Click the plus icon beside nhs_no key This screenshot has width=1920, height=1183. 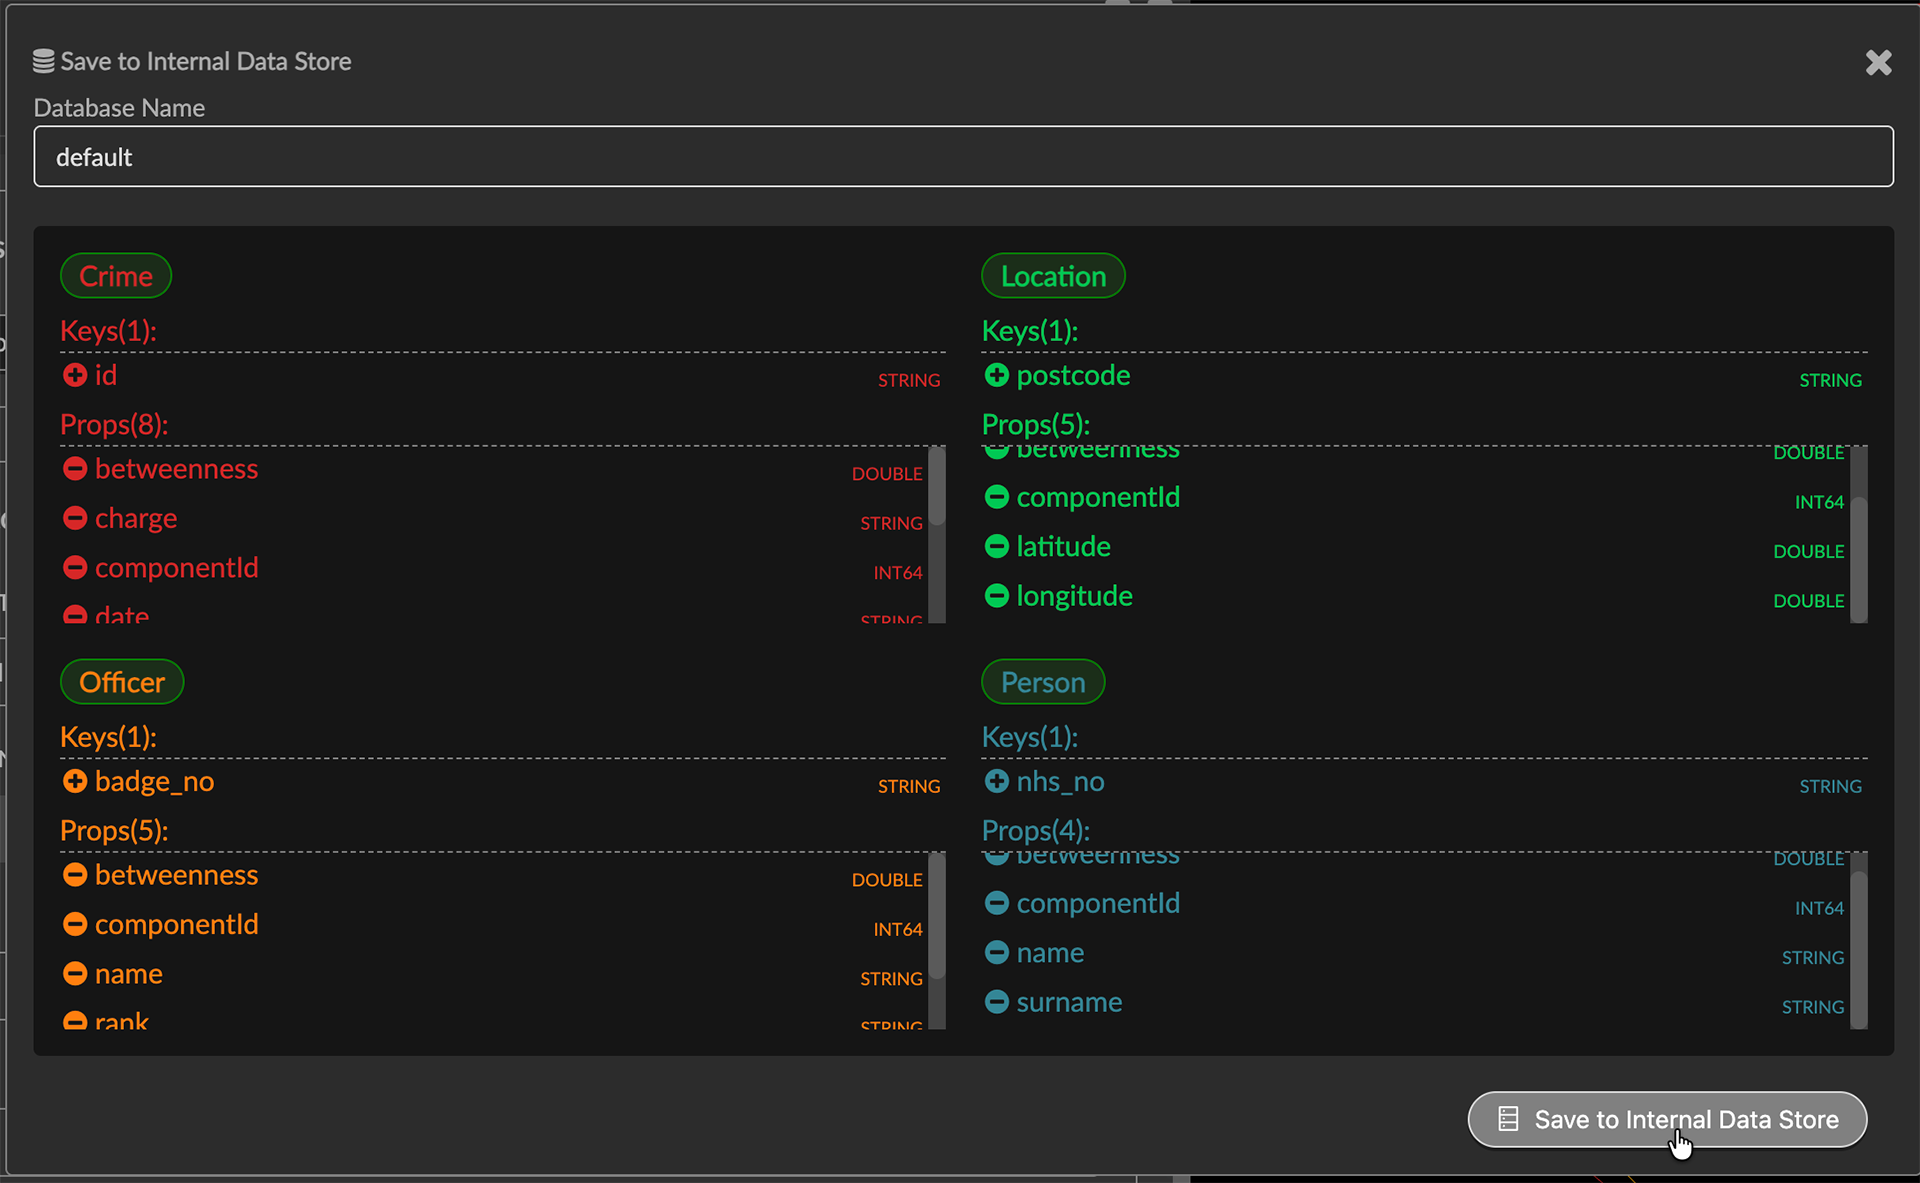(996, 781)
